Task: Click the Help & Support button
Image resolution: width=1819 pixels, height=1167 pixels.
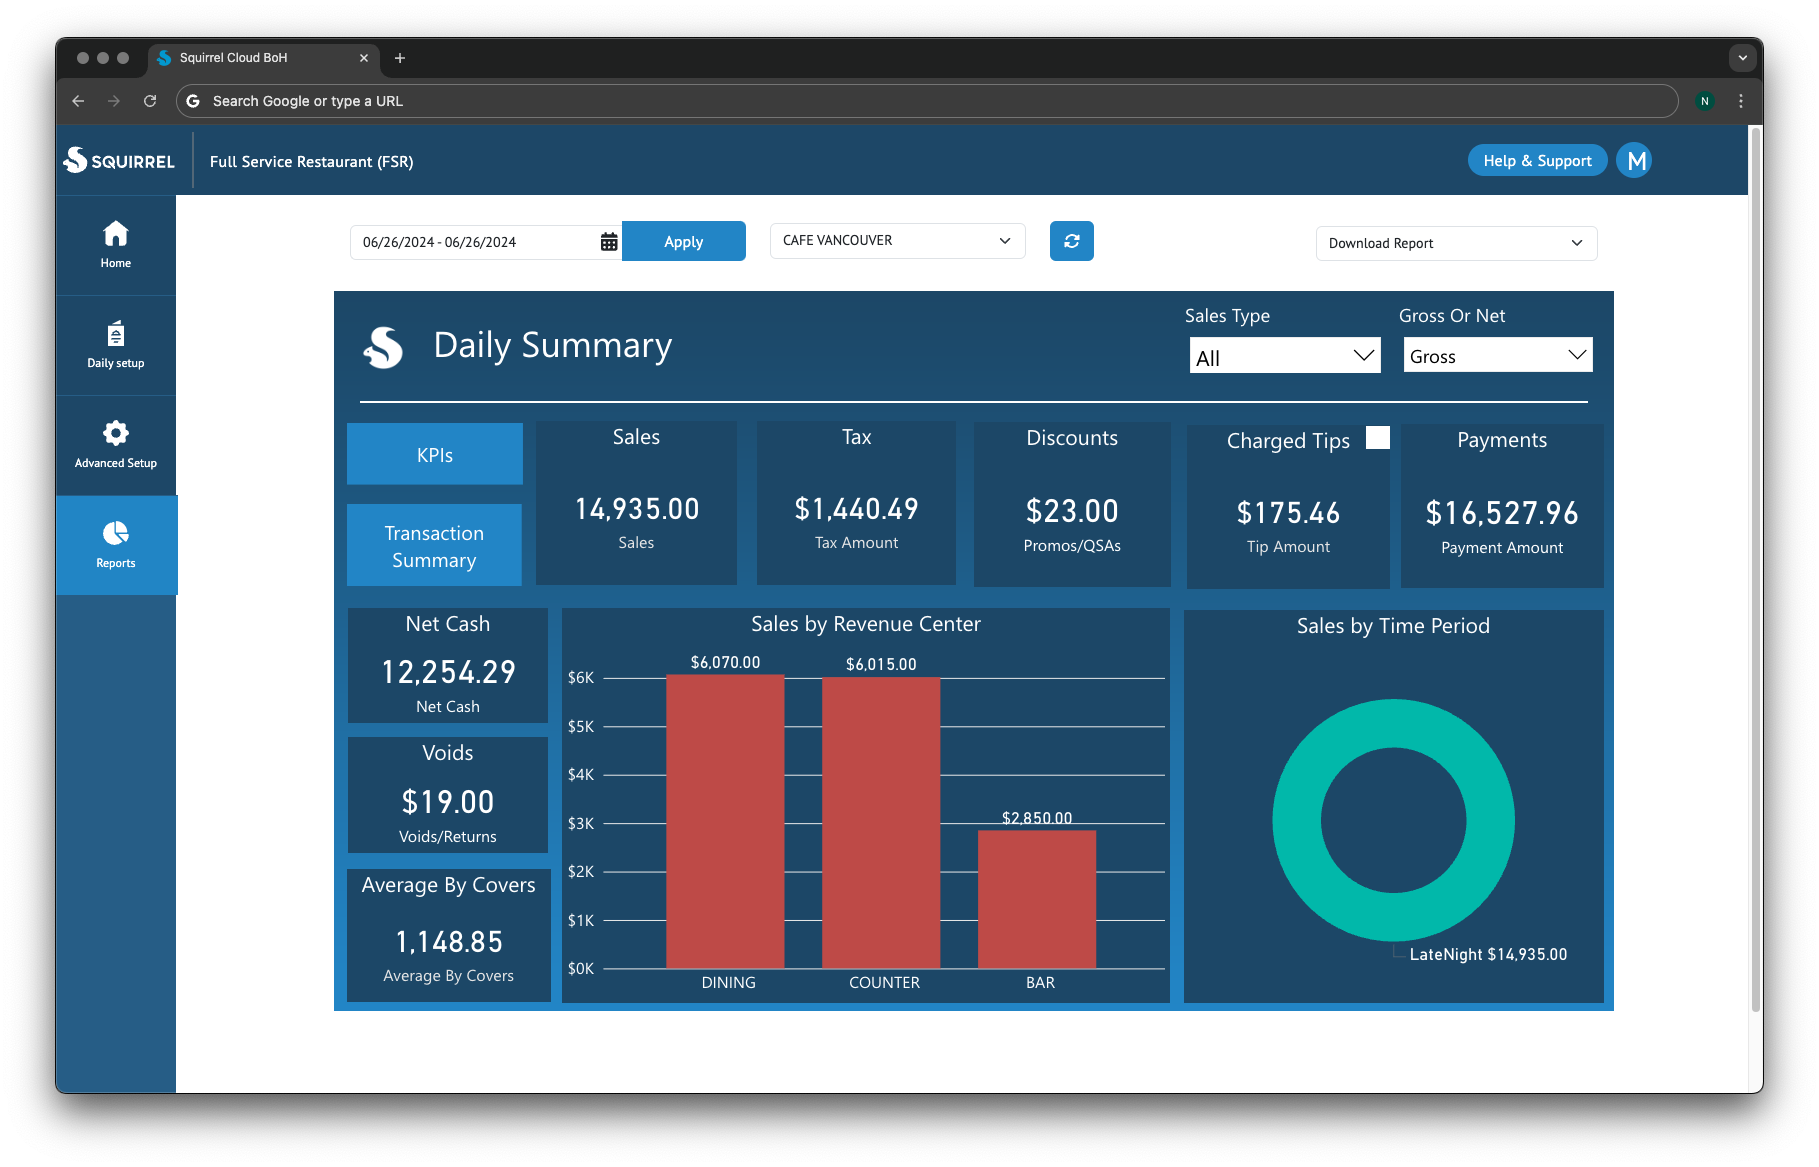Action: tap(1536, 161)
